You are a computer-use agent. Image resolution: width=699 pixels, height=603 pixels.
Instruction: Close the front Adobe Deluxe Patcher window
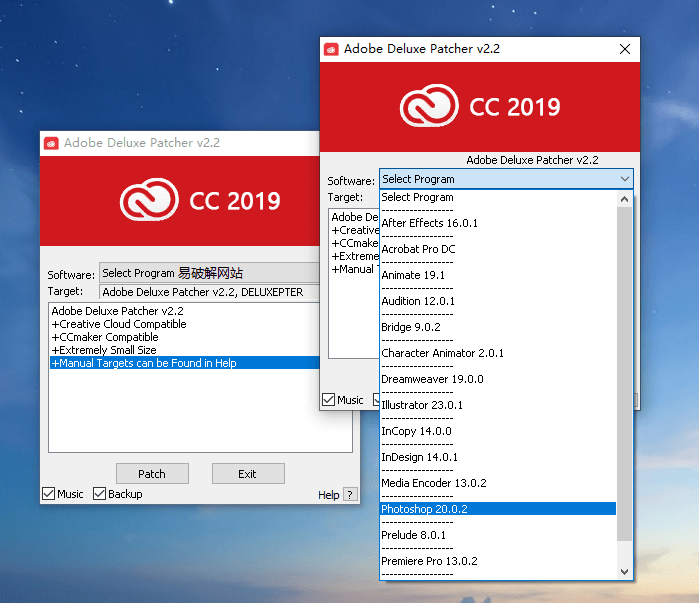coord(625,49)
